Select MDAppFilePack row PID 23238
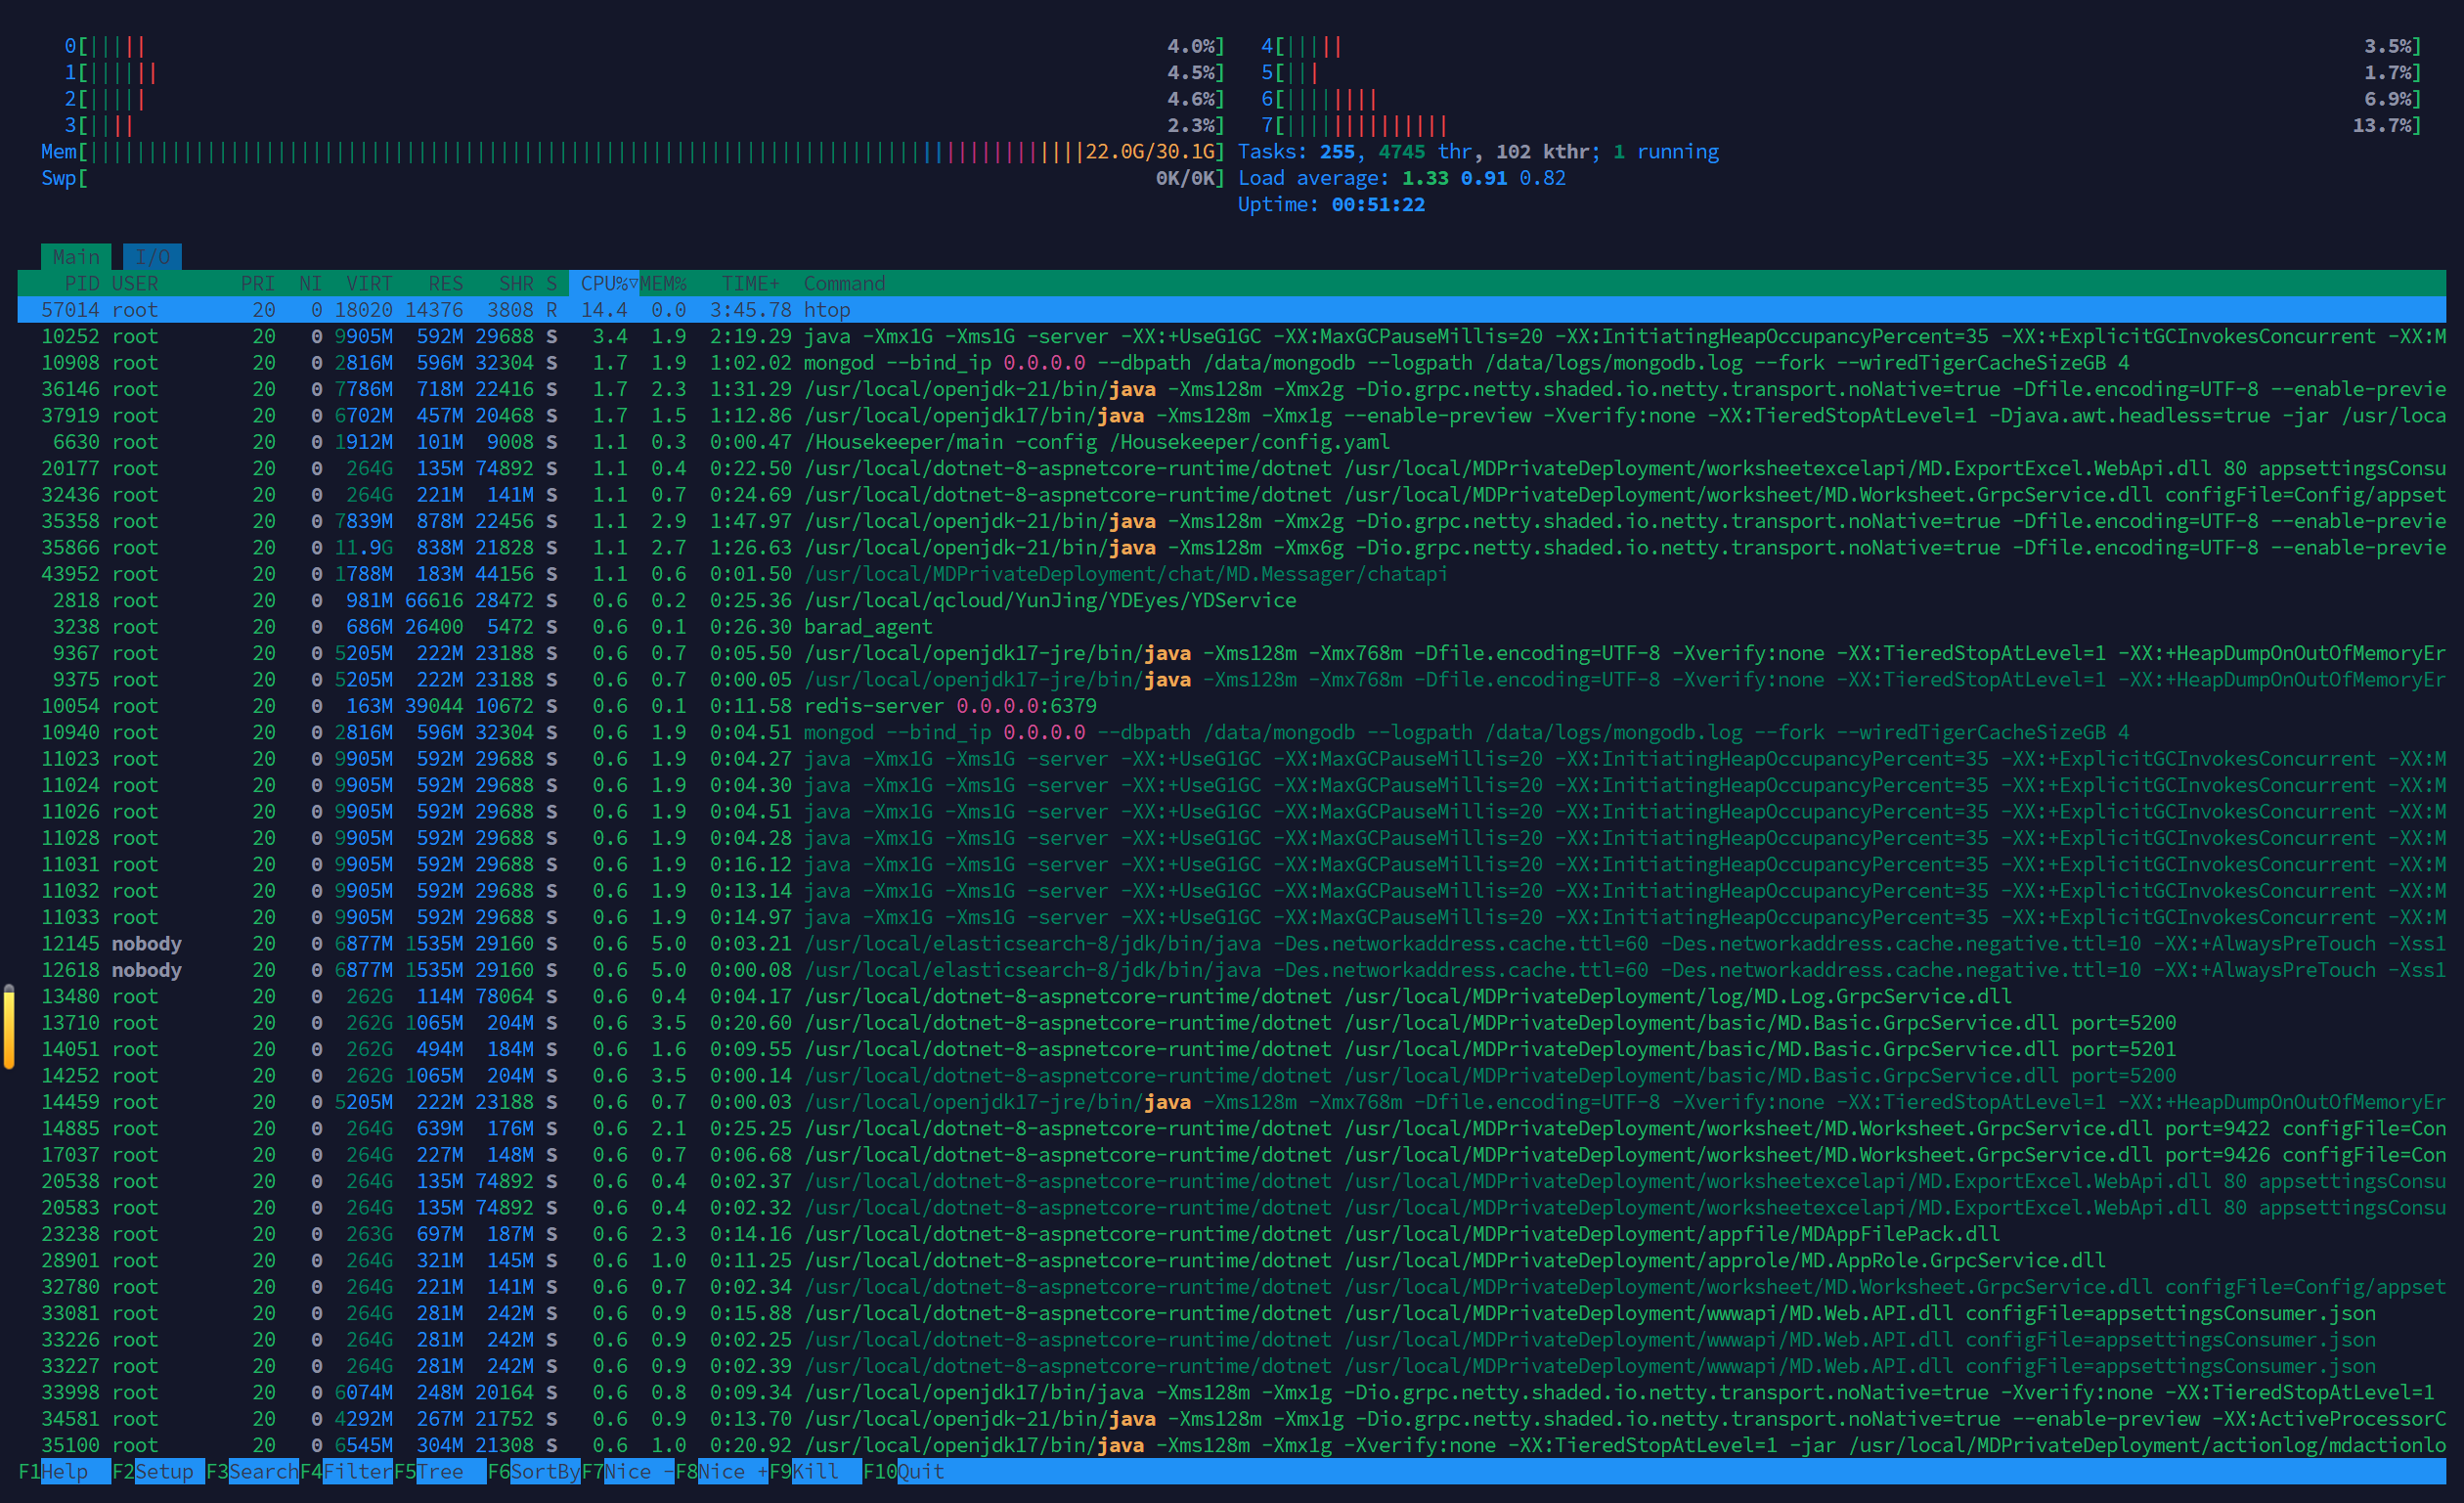Viewport: 2464px width, 1503px height. (1232, 1234)
